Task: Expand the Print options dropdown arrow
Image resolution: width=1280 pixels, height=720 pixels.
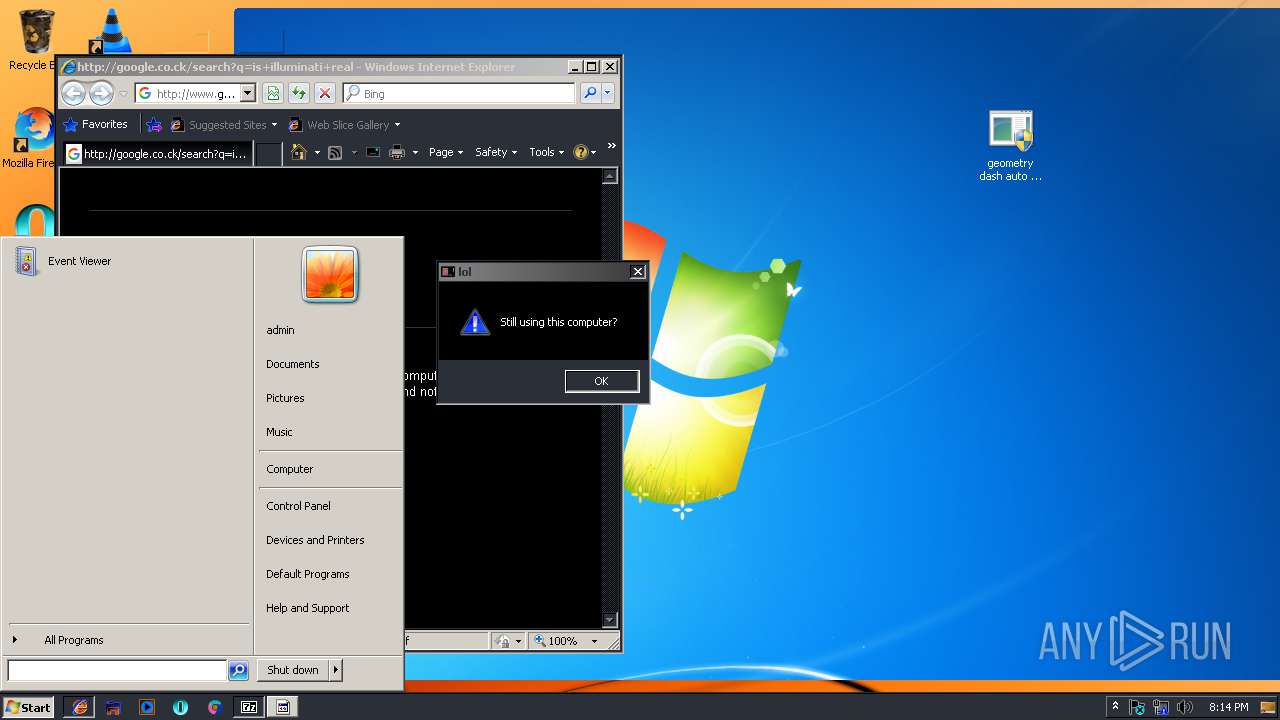Action: (415, 152)
